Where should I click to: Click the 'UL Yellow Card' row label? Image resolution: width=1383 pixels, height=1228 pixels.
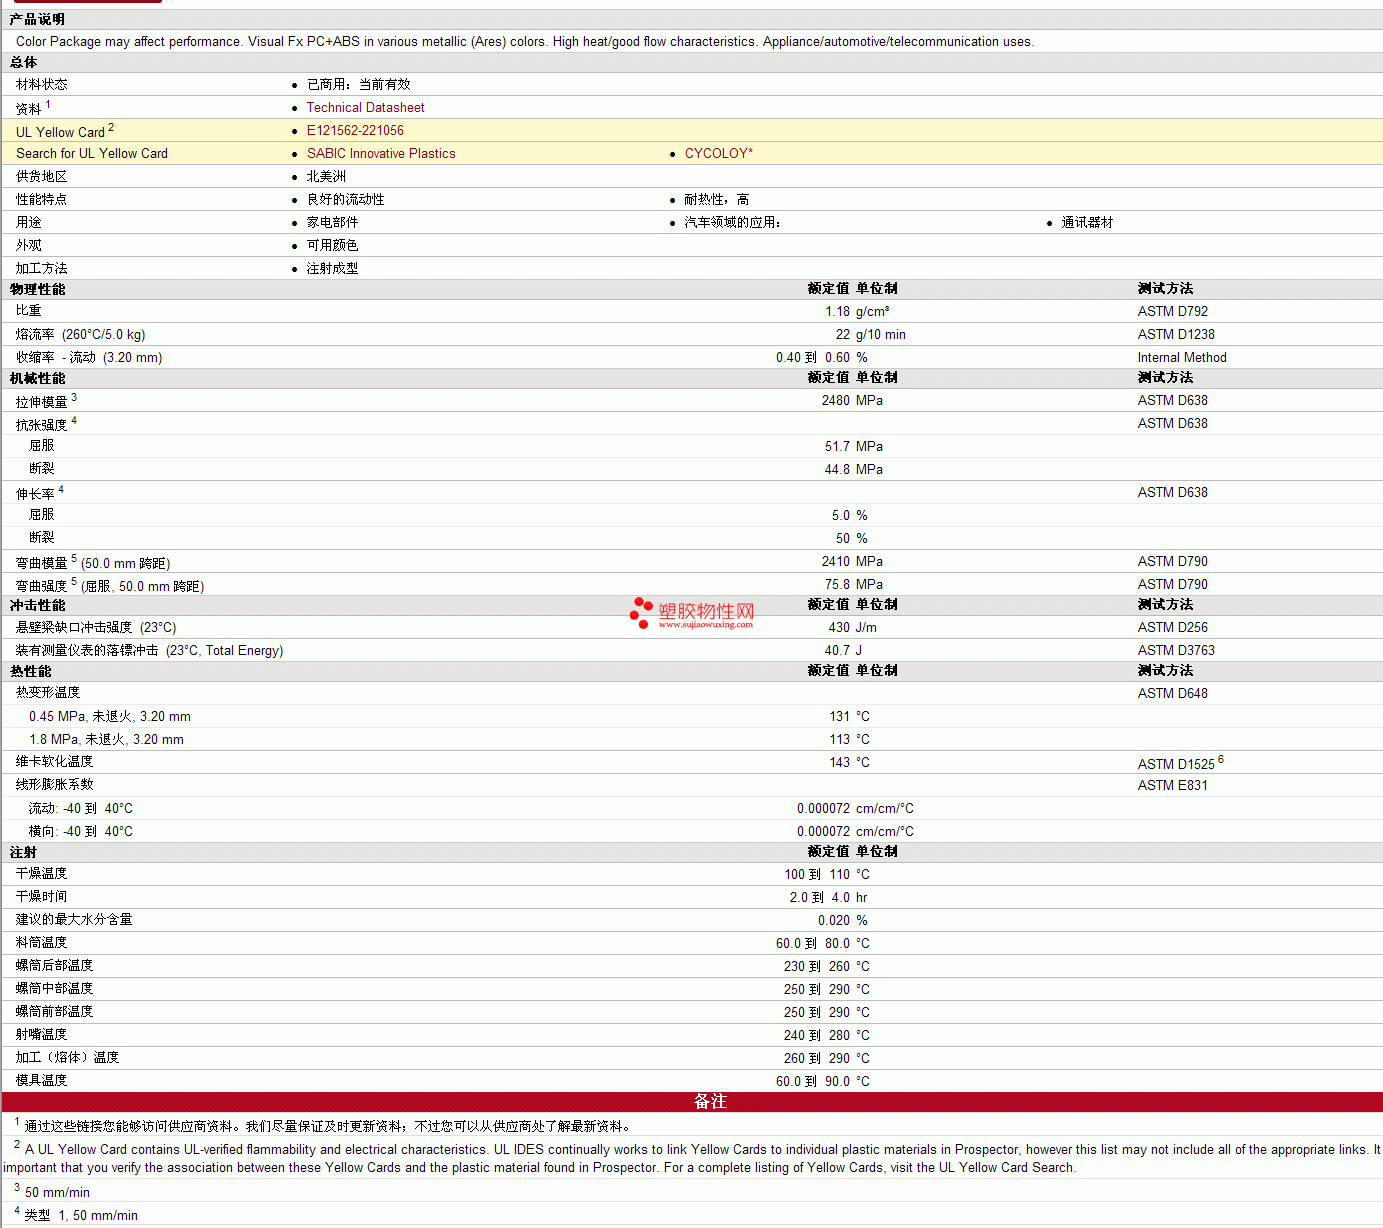60,132
